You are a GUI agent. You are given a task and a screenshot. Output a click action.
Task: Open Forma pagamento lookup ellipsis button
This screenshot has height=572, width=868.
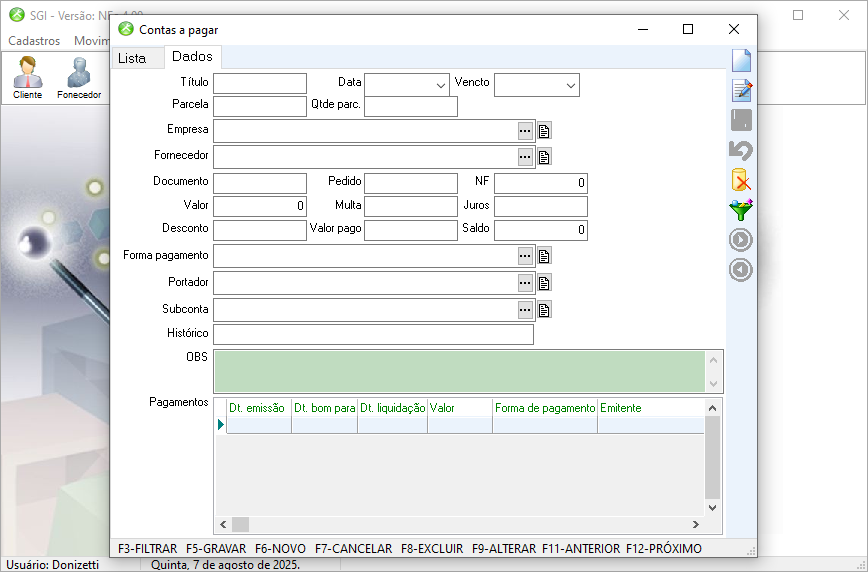click(525, 256)
